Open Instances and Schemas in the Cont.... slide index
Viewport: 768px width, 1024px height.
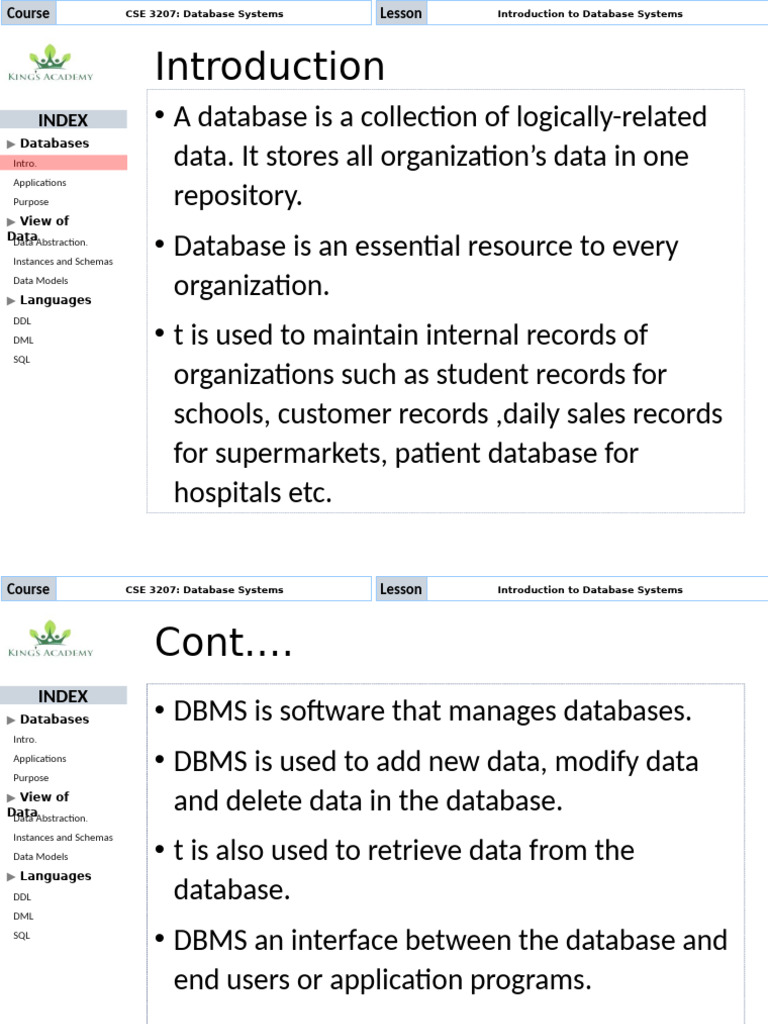click(63, 837)
